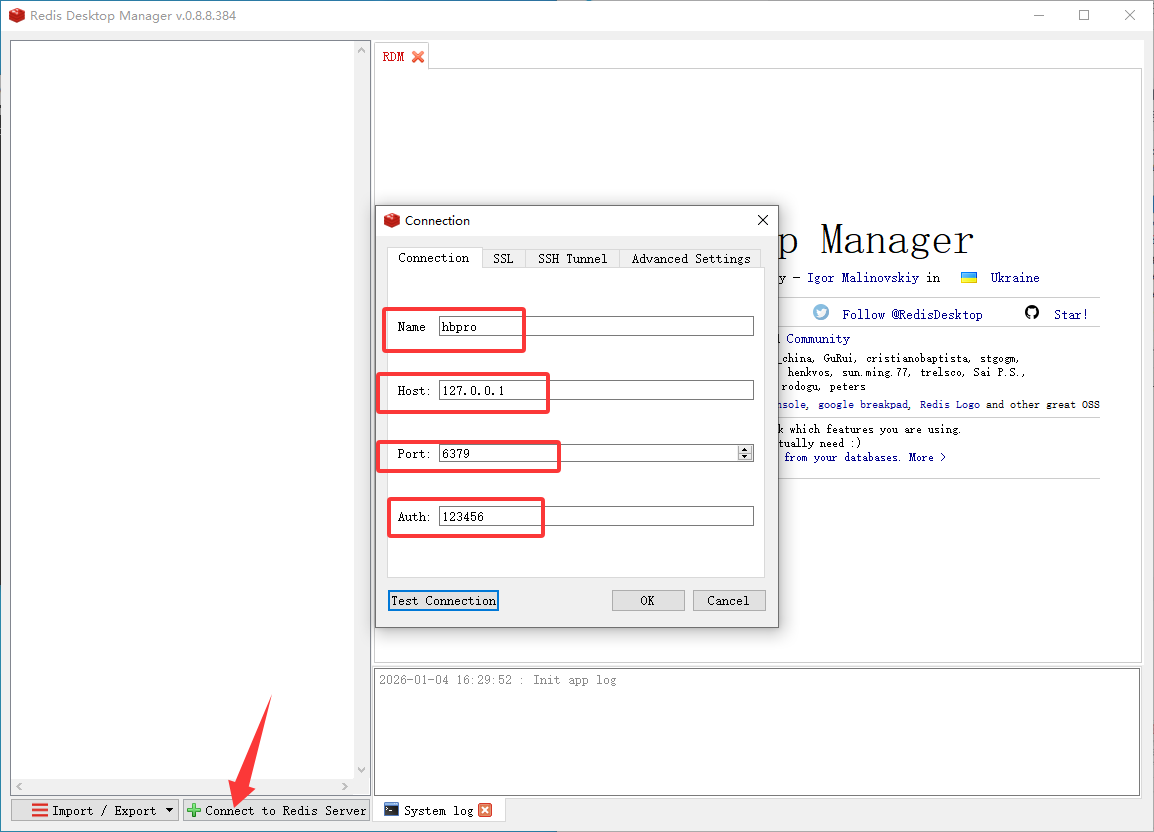Click Connect to Redis Server button
Screen dimensions: 1154x832
[277, 810]
